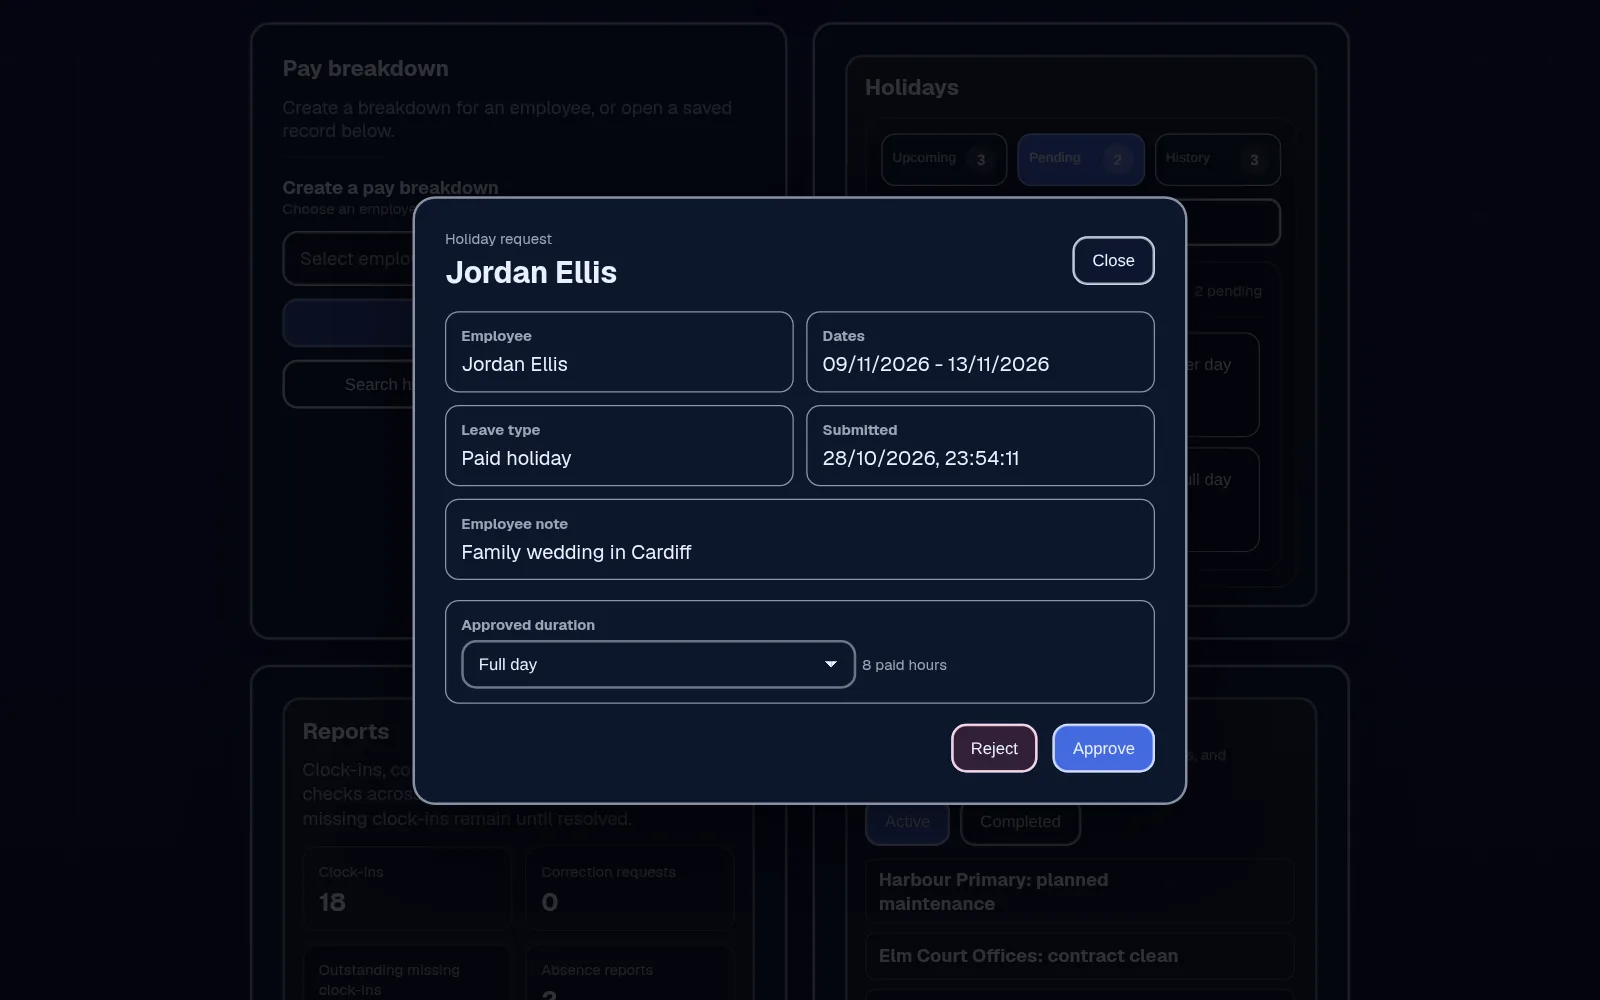Click the 2 pending label in Holidays
This screenshot has width=1600, height=1000.
tap(1228, 291)
